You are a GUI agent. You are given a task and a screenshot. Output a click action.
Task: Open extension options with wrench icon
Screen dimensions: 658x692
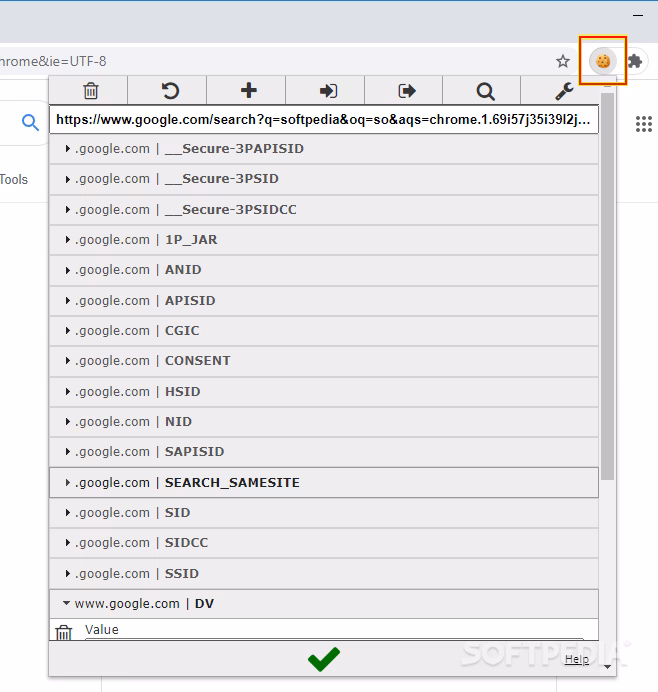563,90
